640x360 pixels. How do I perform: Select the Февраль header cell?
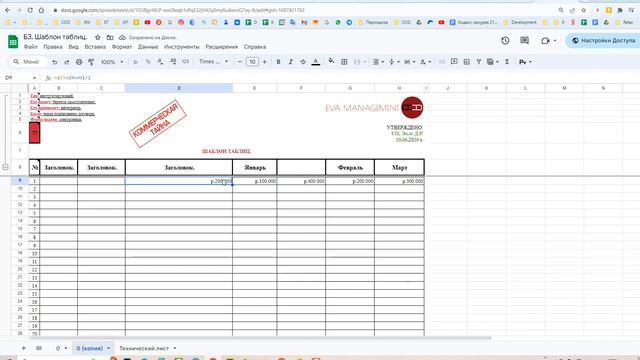click(350, 167)
